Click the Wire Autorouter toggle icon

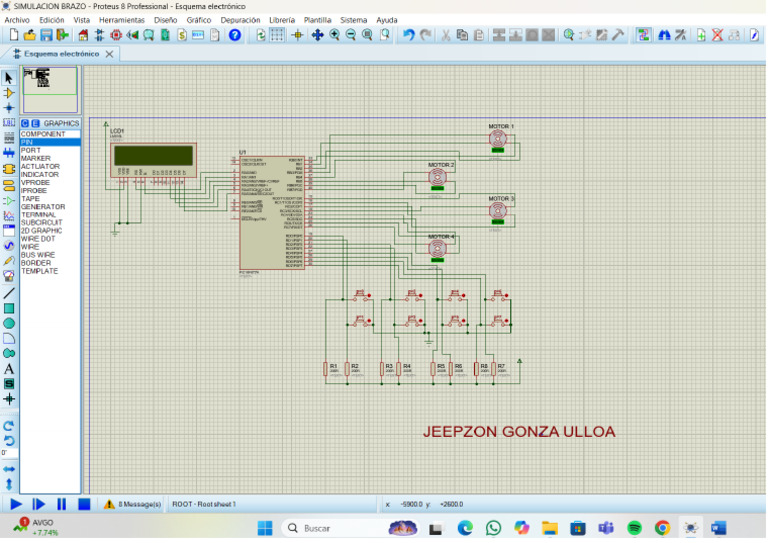coord(643,35)
